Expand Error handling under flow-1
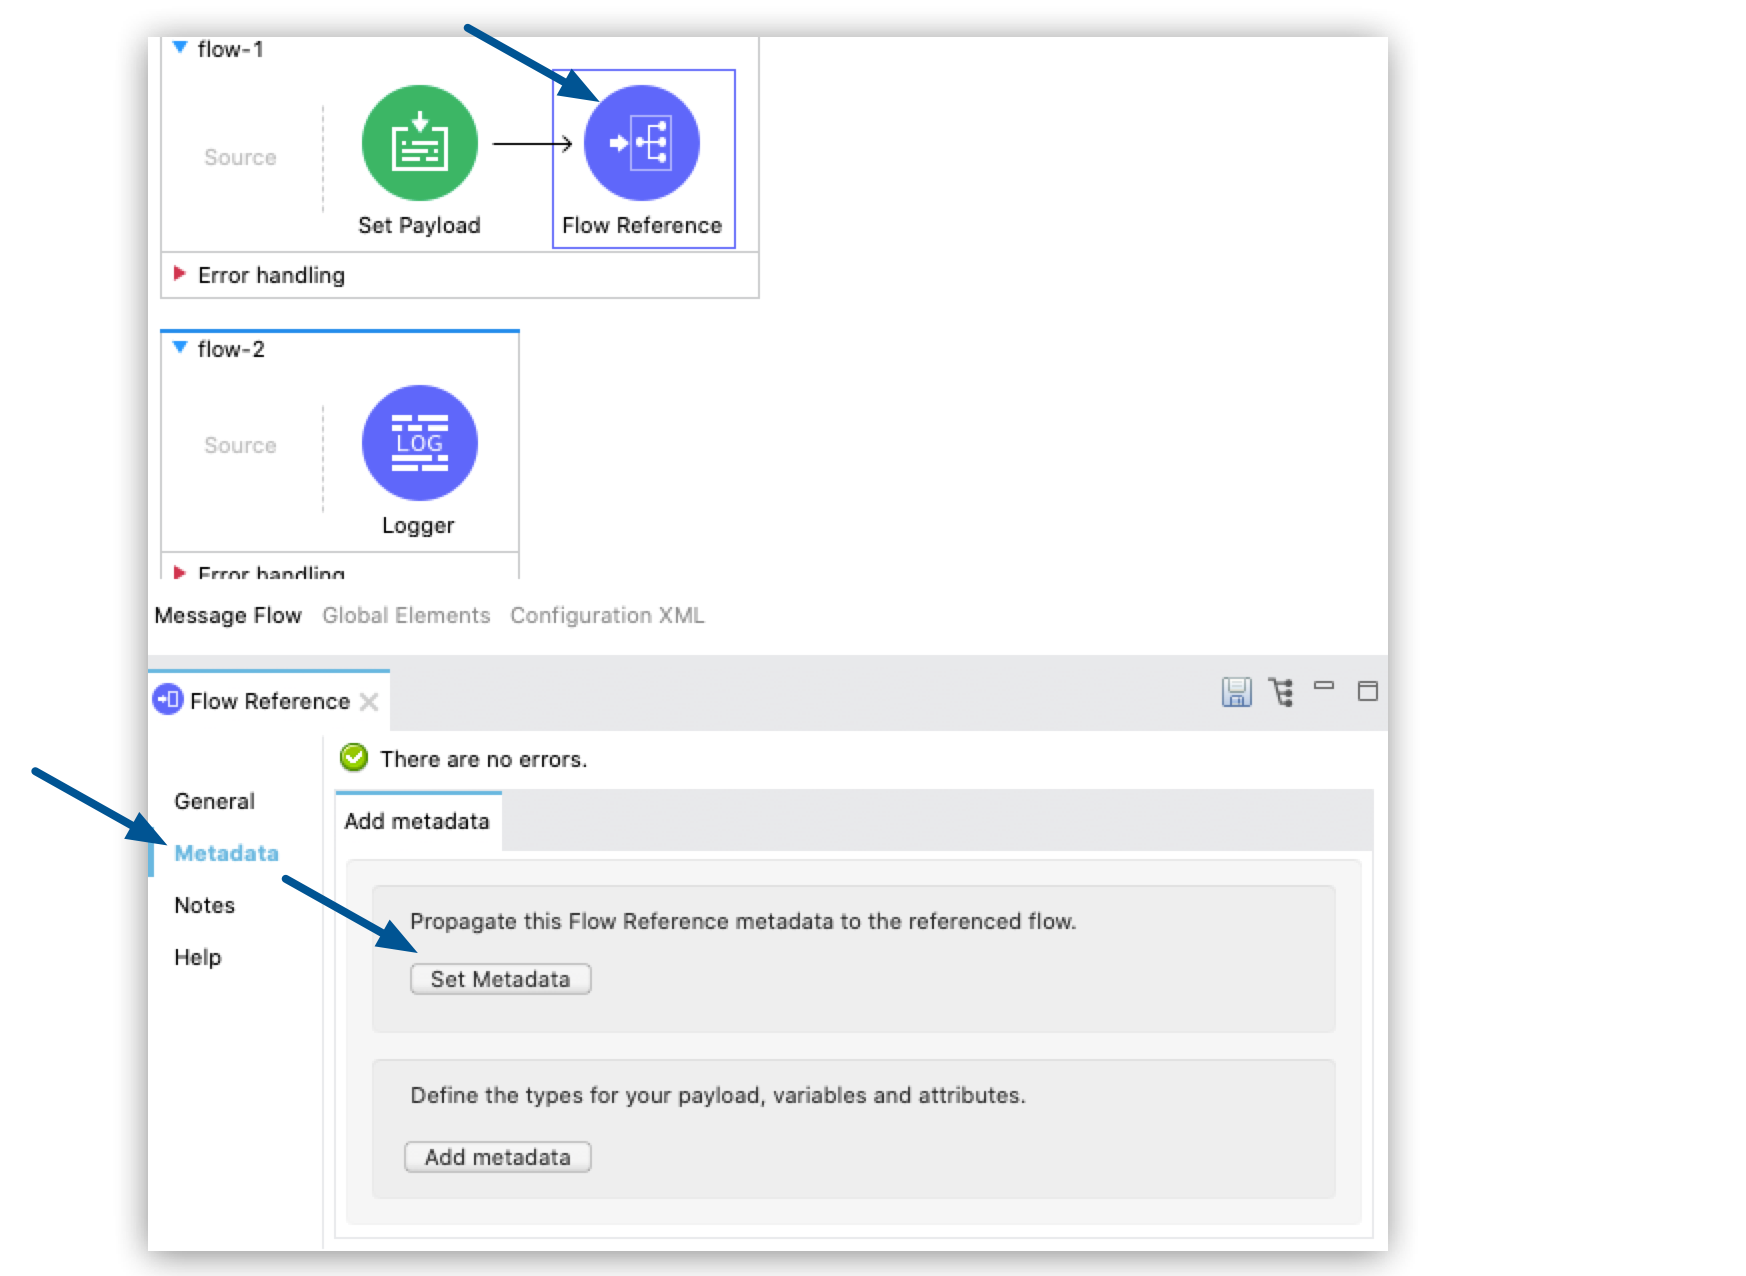The image size is (1746, 1276). [181, 273]
